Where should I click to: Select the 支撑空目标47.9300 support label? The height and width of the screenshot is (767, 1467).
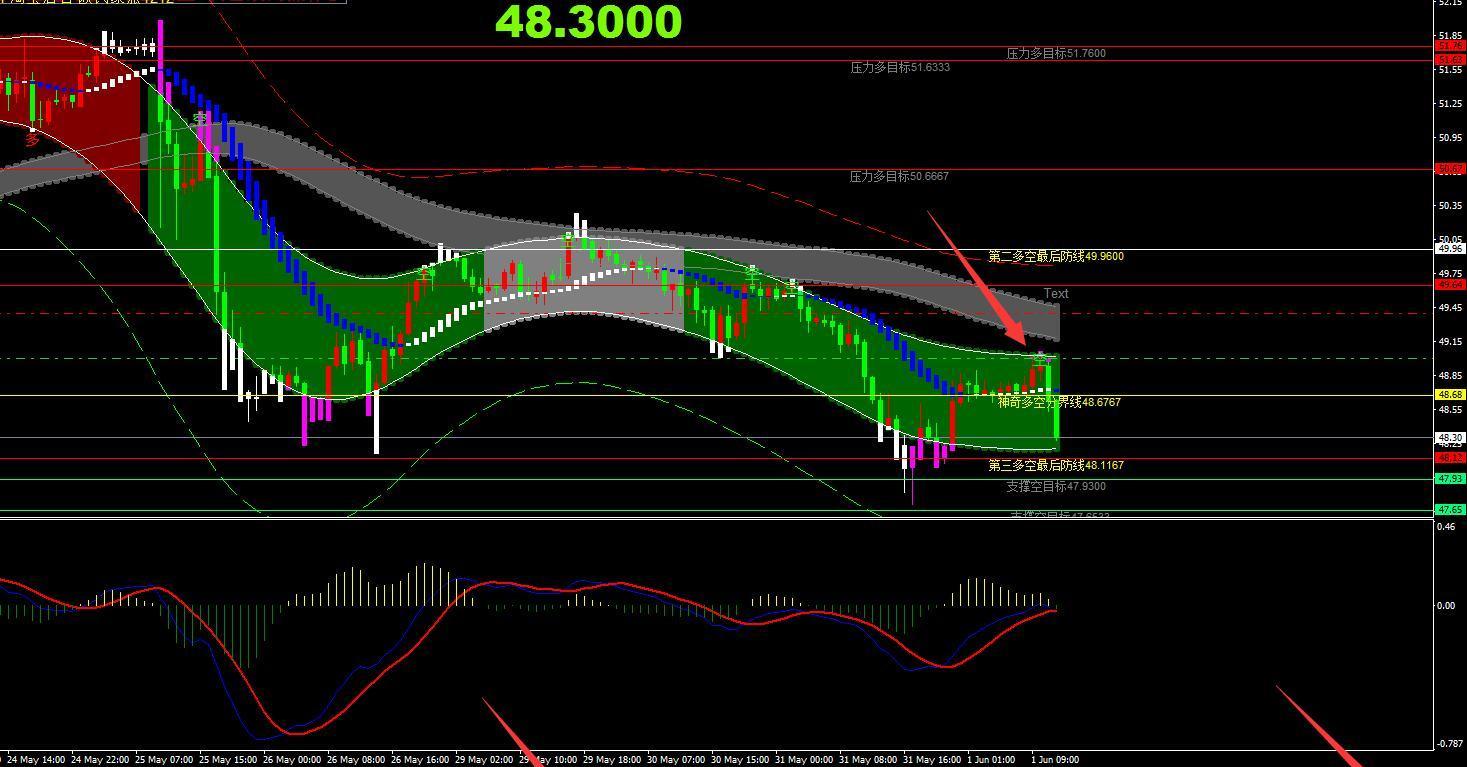(x=1056, y=486)
